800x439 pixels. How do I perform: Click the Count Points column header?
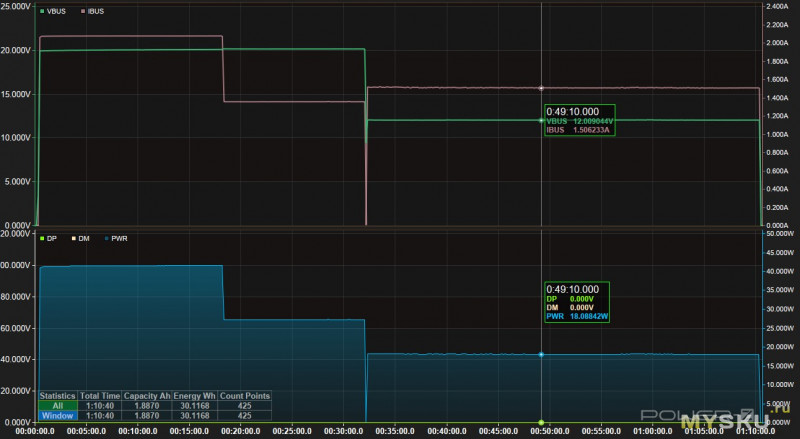point(244,396)
